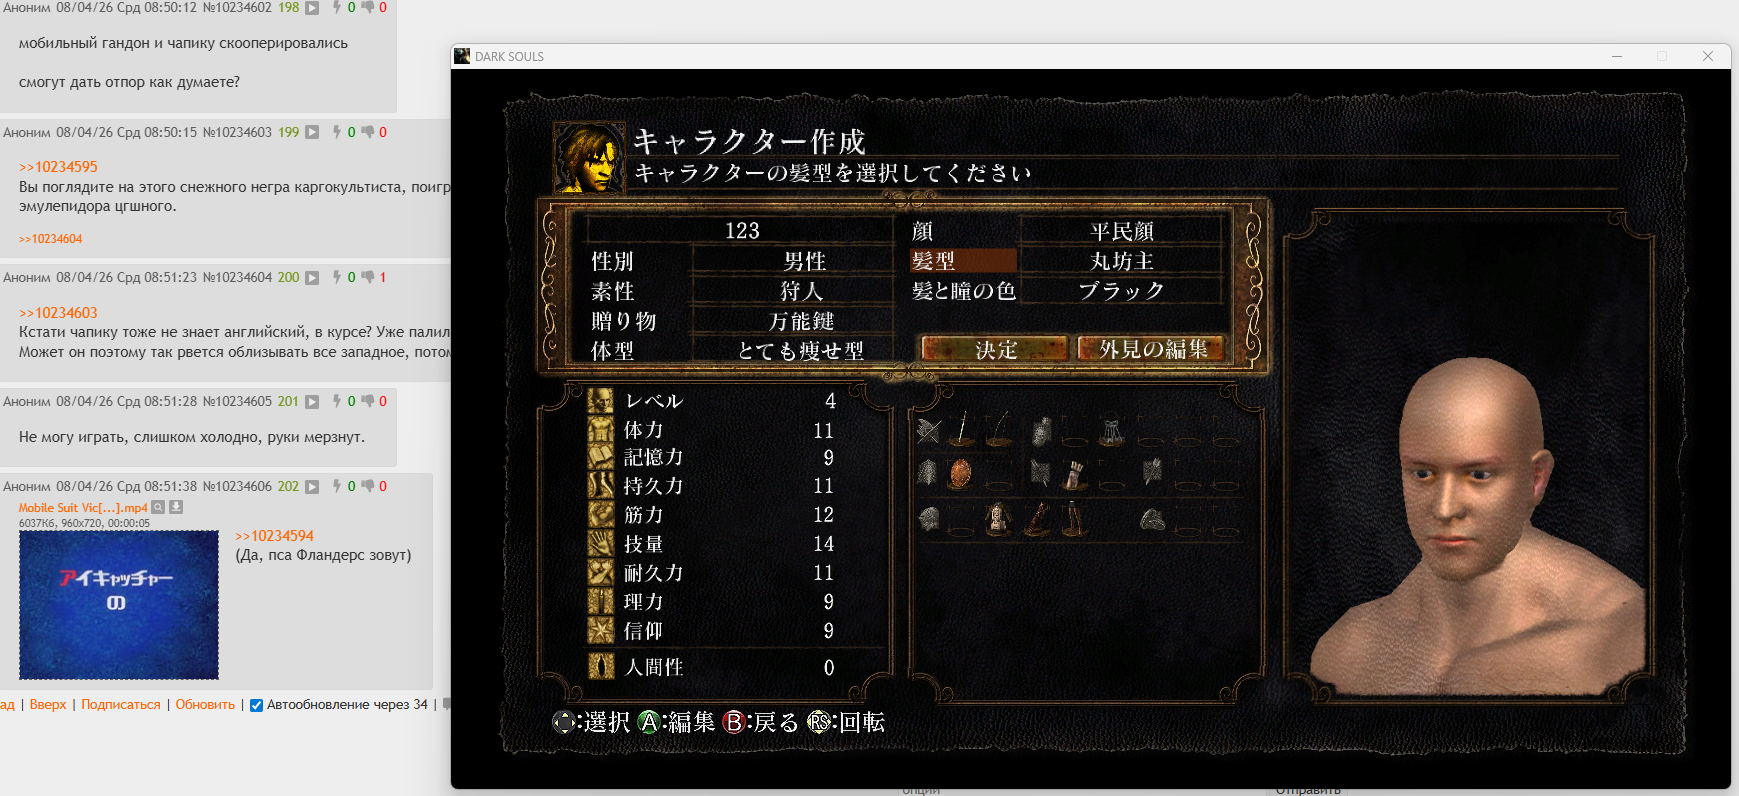Click the A:編集 edit prompt
This screenshot has width=1739, height=796.
point(677,722)
